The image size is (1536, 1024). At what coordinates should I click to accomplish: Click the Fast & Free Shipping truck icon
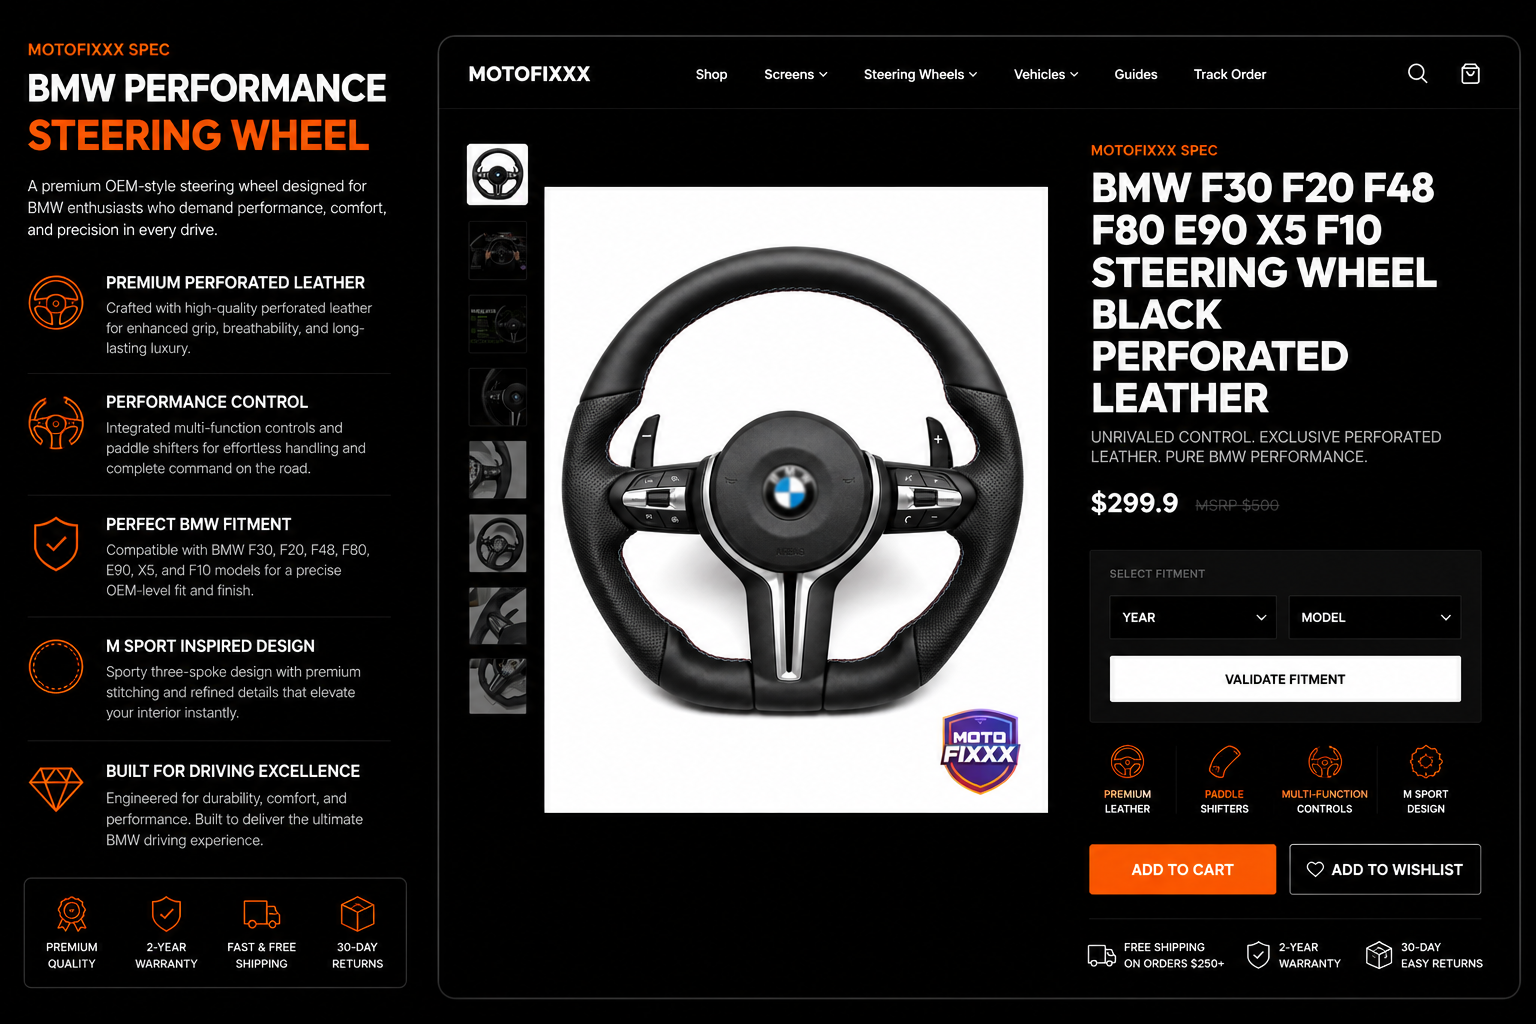coord(261,913)
